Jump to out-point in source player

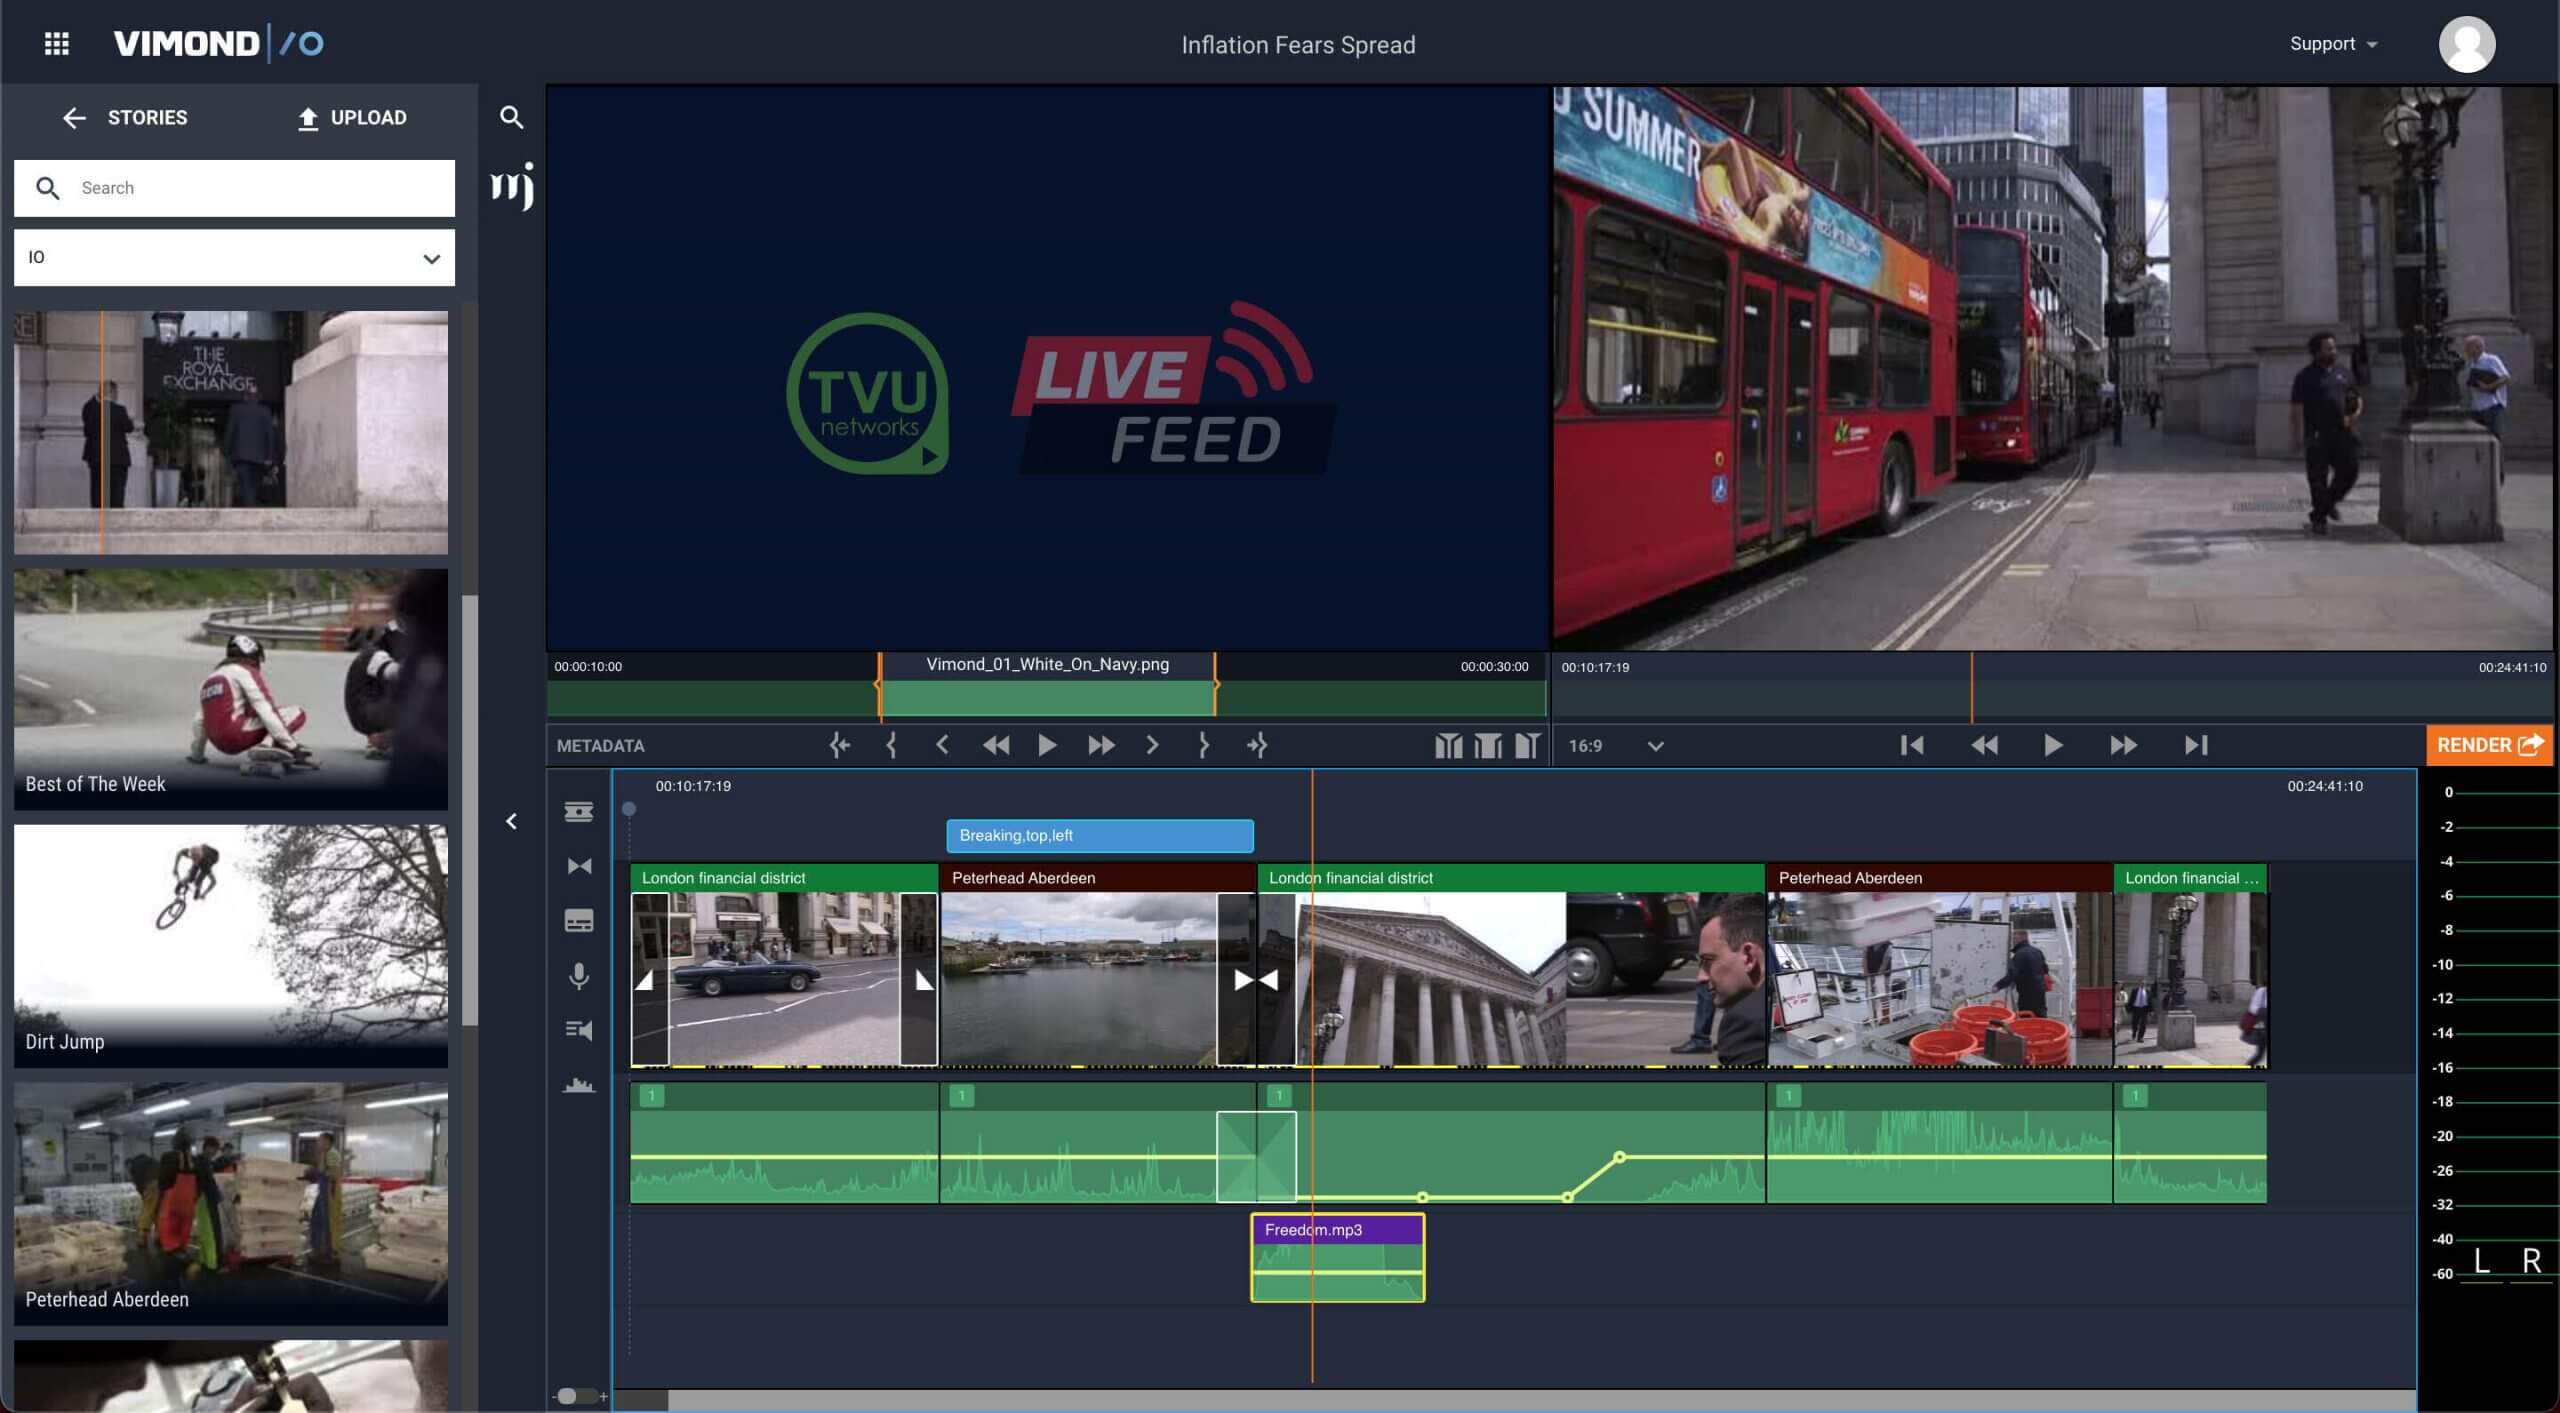(x=1257, y=745)
